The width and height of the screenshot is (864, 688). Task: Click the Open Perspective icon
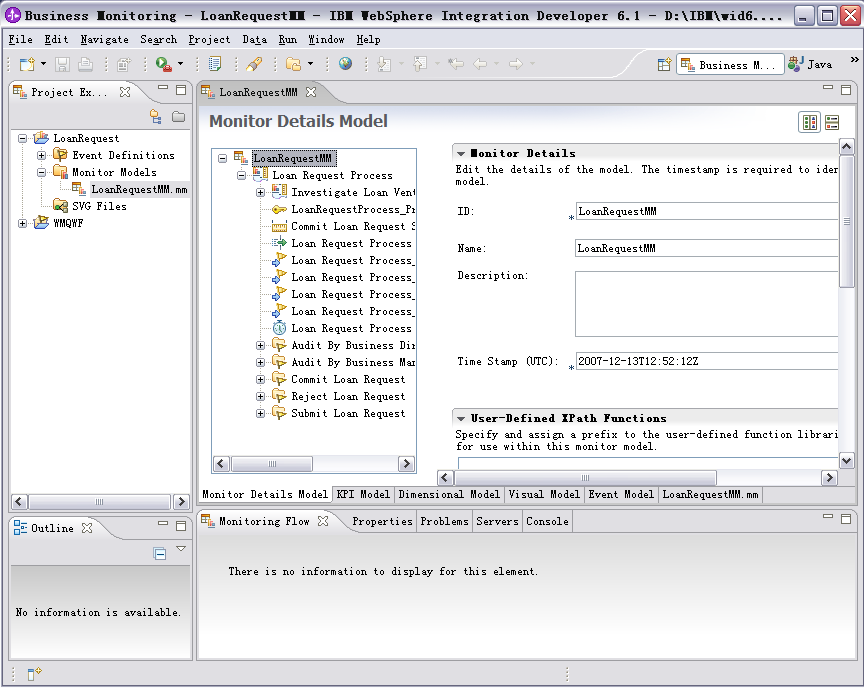(x=665, y=64)
